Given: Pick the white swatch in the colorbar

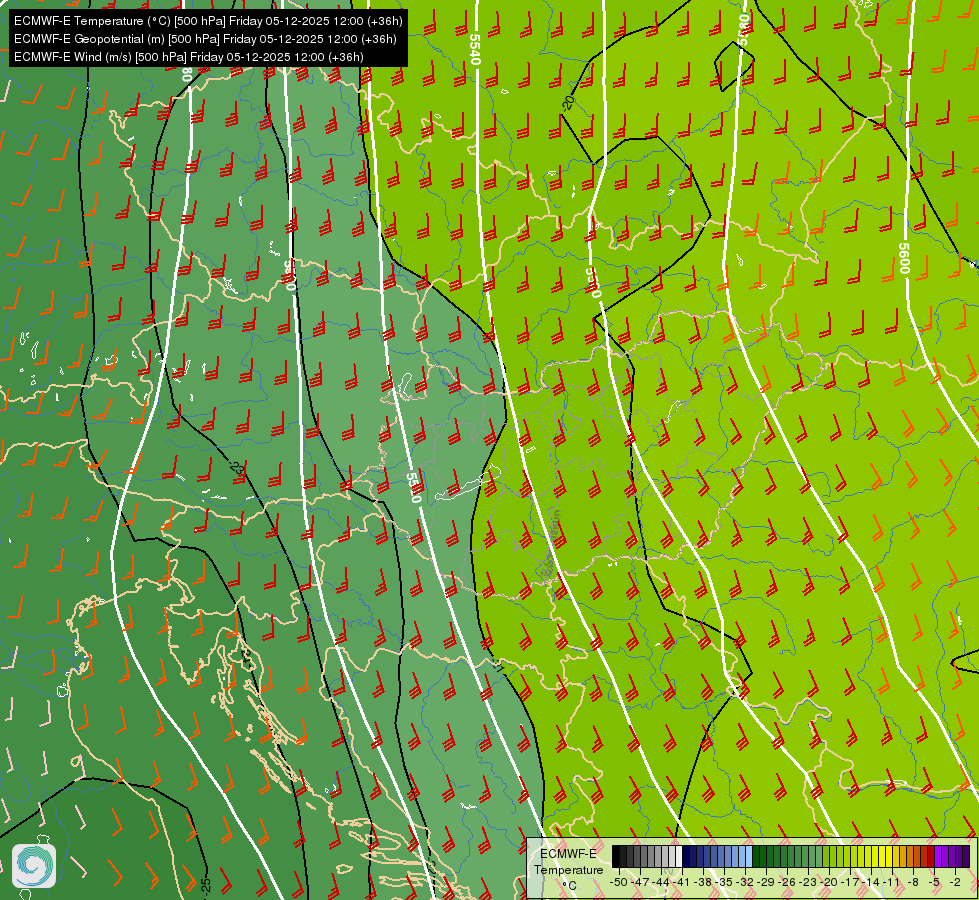Looking at the screenshot, I should pos(679,856).
